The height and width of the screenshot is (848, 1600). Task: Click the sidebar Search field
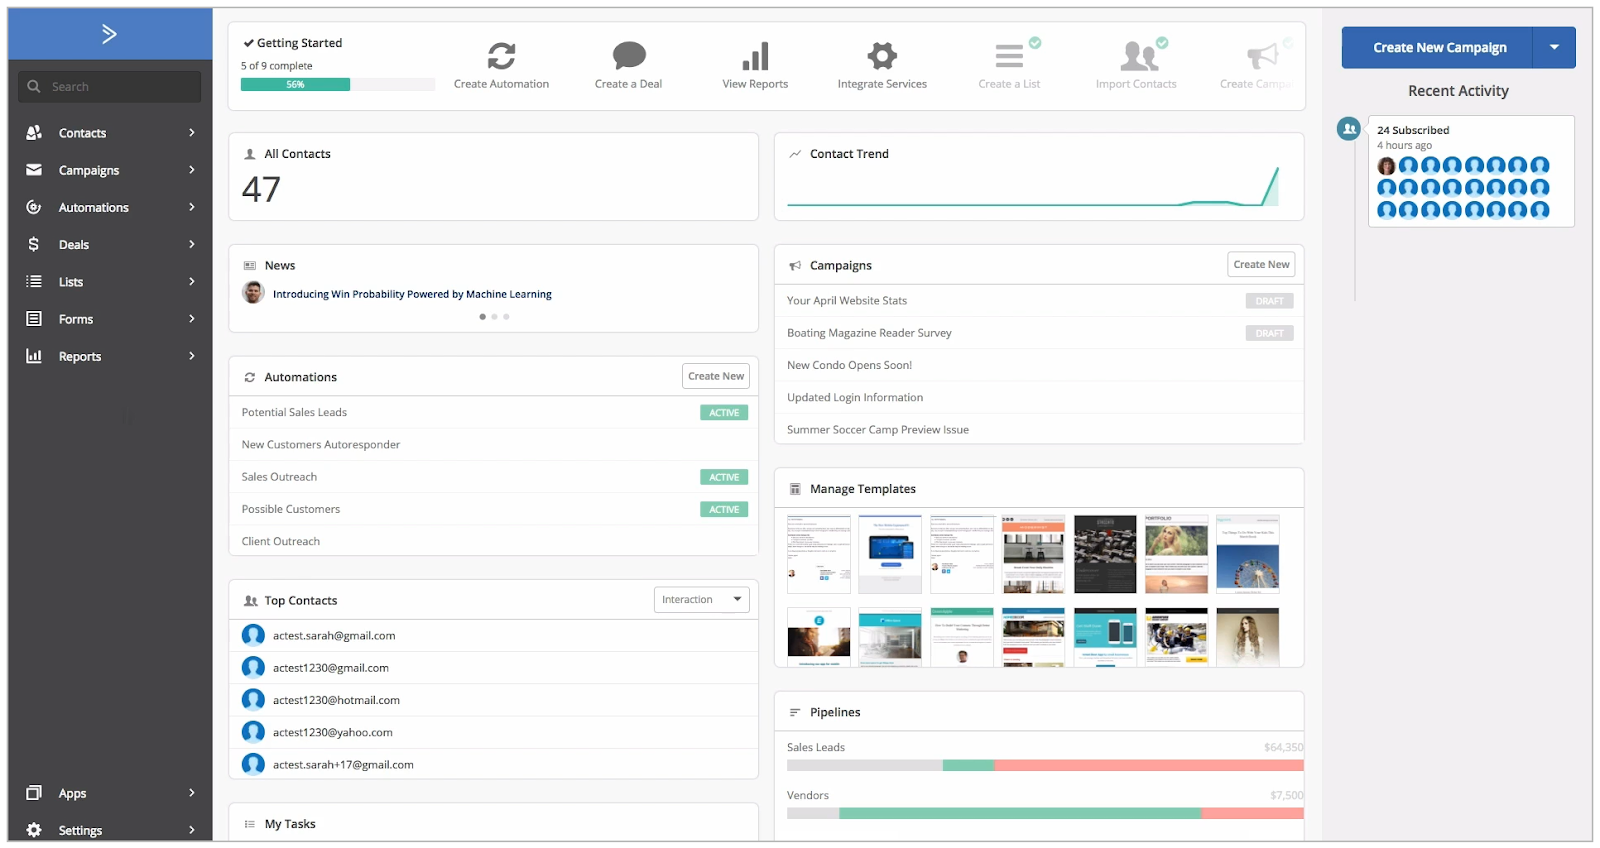[x=110, y=87]
